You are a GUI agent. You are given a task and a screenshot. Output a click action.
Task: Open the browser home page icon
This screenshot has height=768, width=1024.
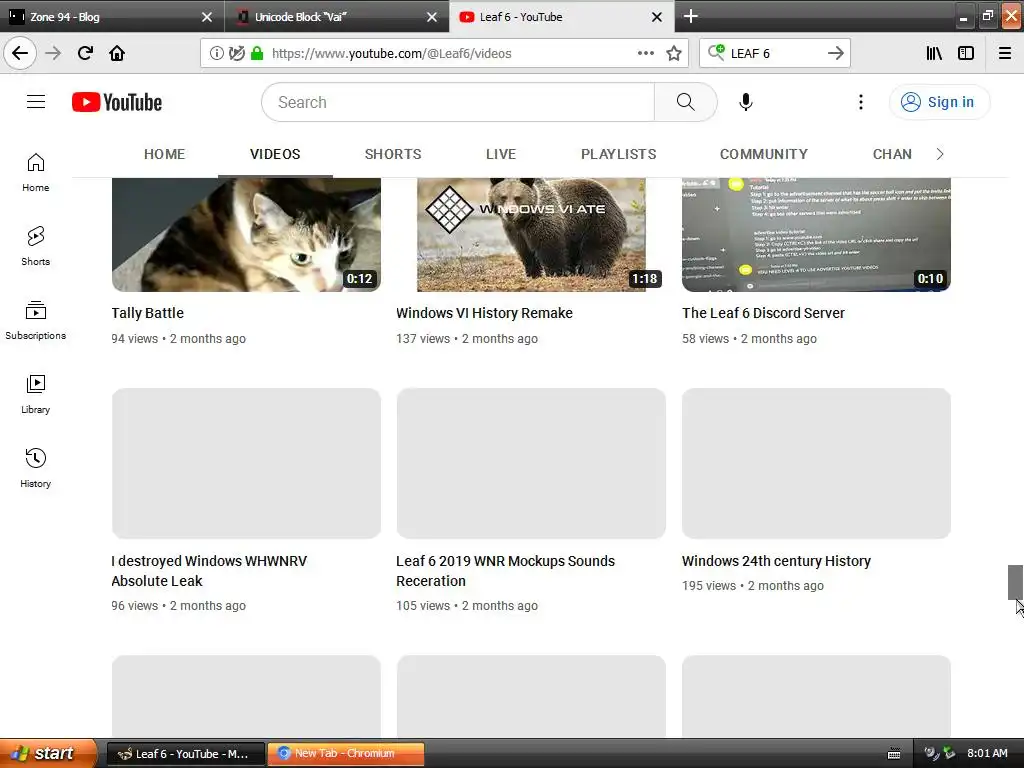(x=117, y=53)
